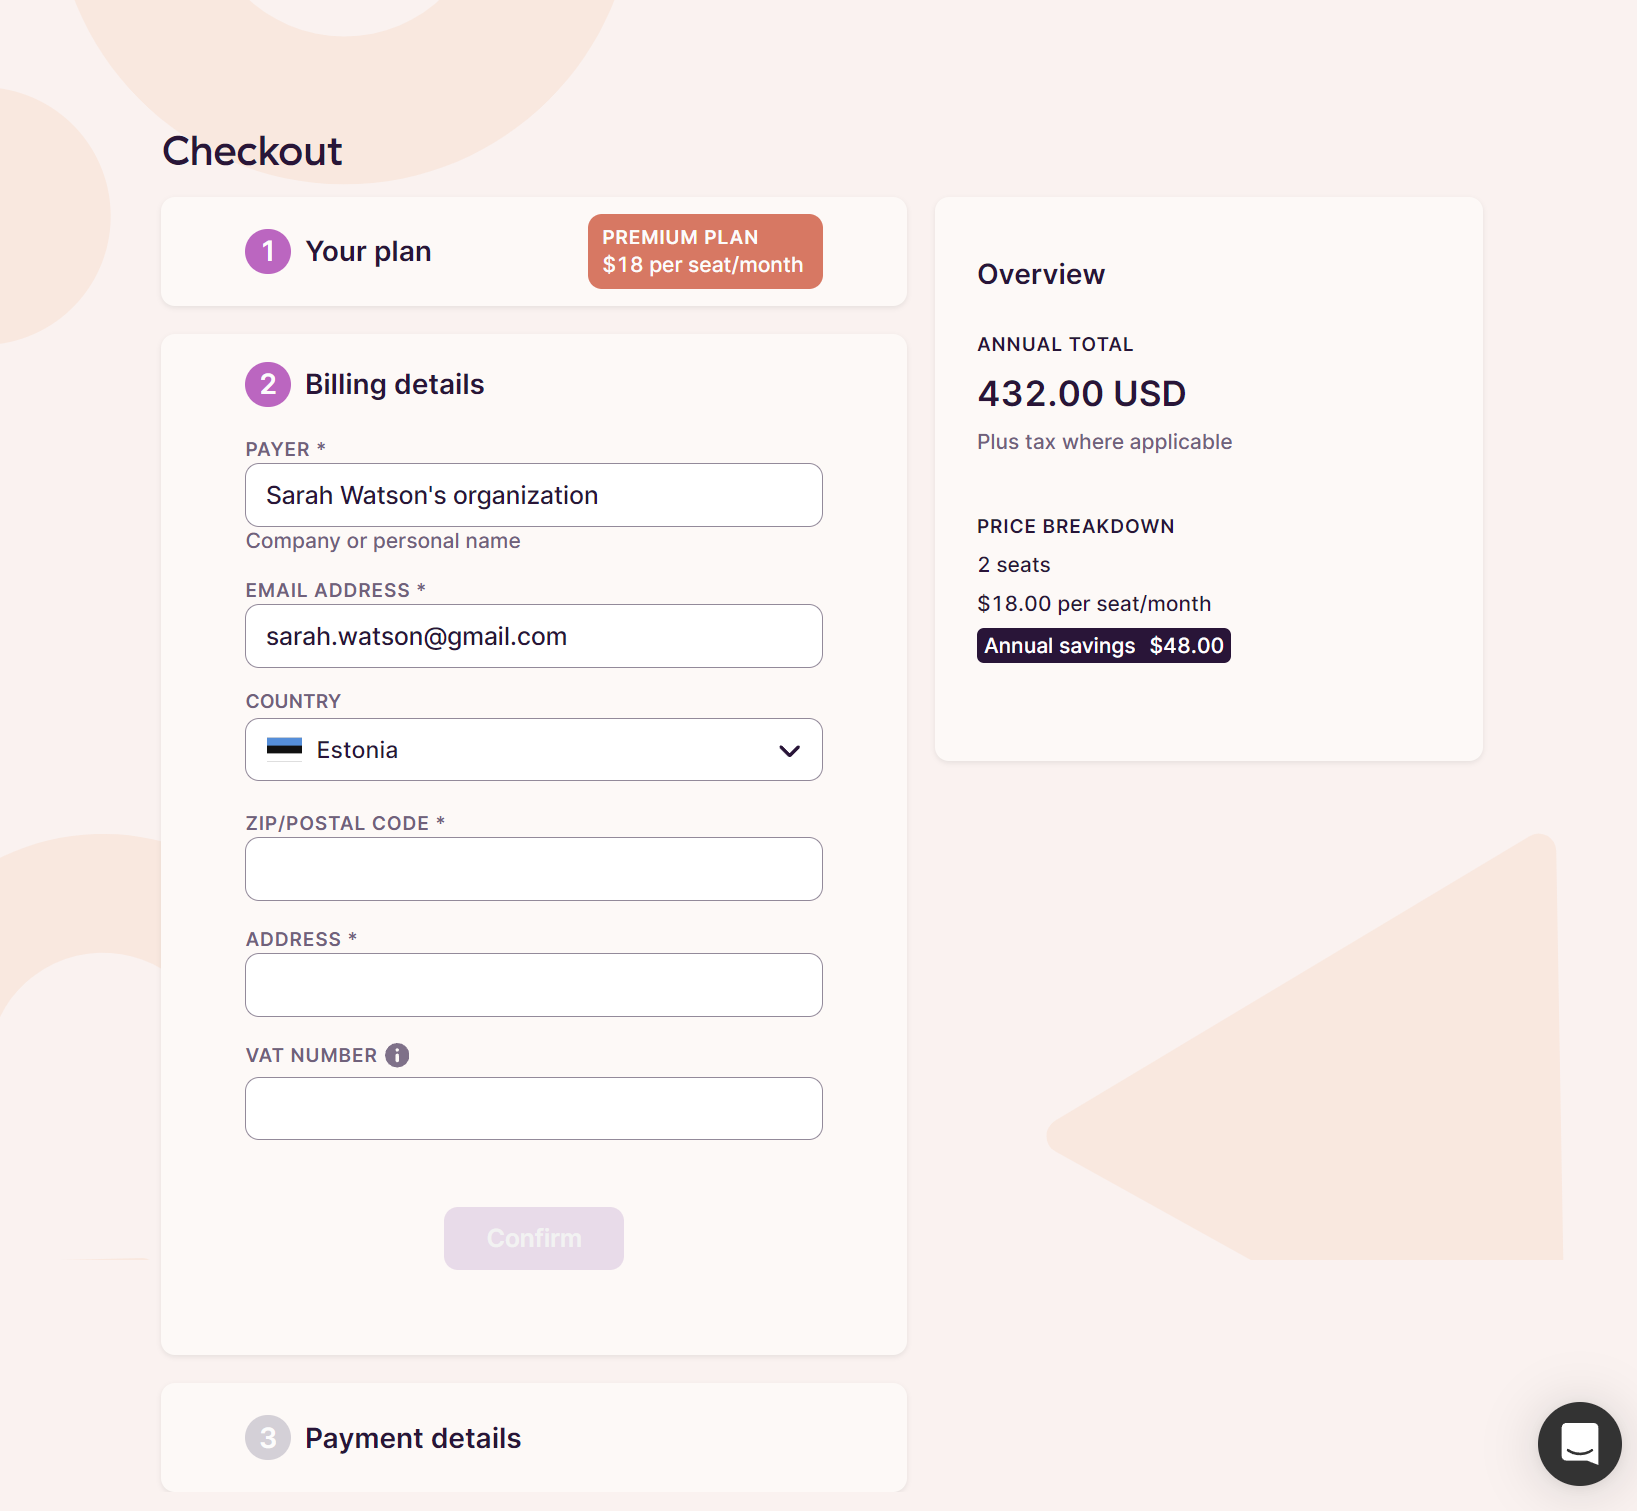Click the VAT number info icon
The height and width of the screenshot is (1511, 1637).
pyautogui.click(x=397, y=1055)
